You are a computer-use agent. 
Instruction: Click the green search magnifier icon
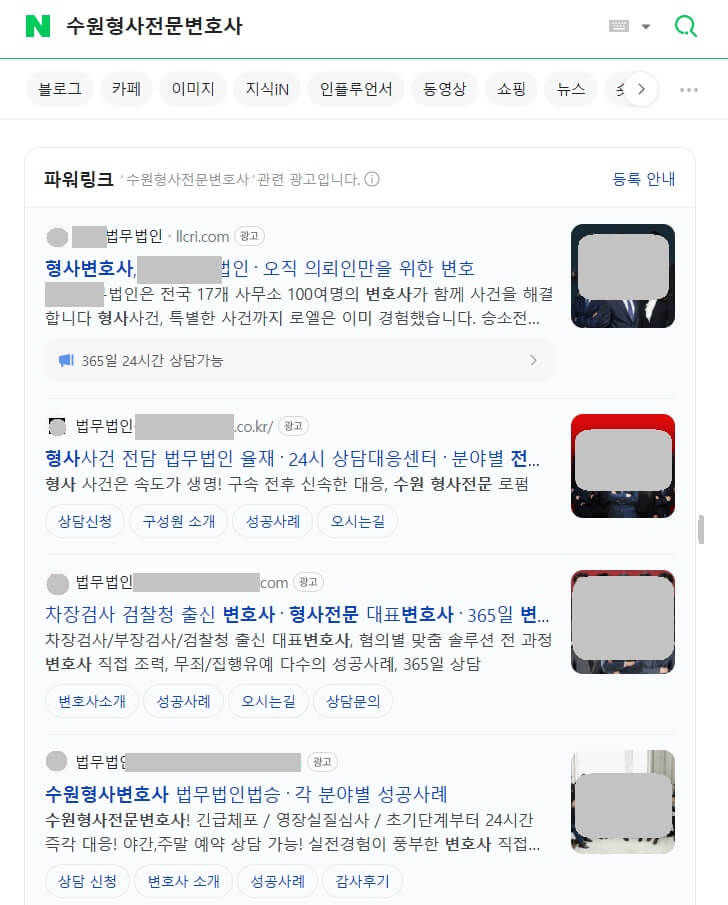[x=686, y=26]
